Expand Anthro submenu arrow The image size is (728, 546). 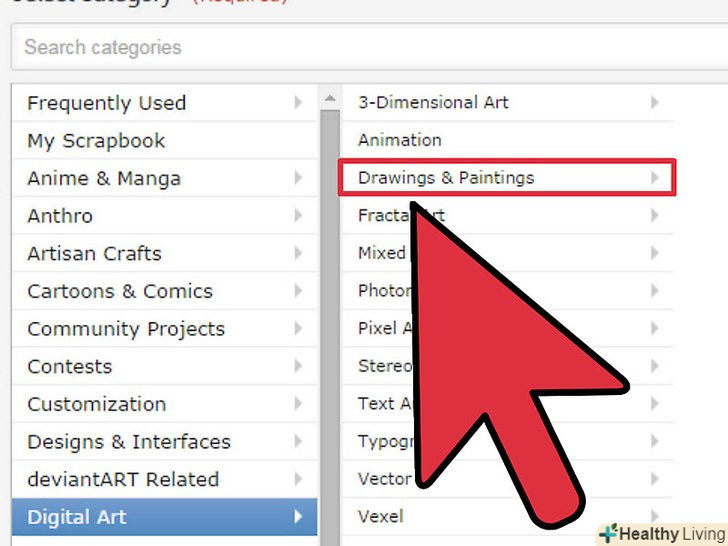point(298,215)
